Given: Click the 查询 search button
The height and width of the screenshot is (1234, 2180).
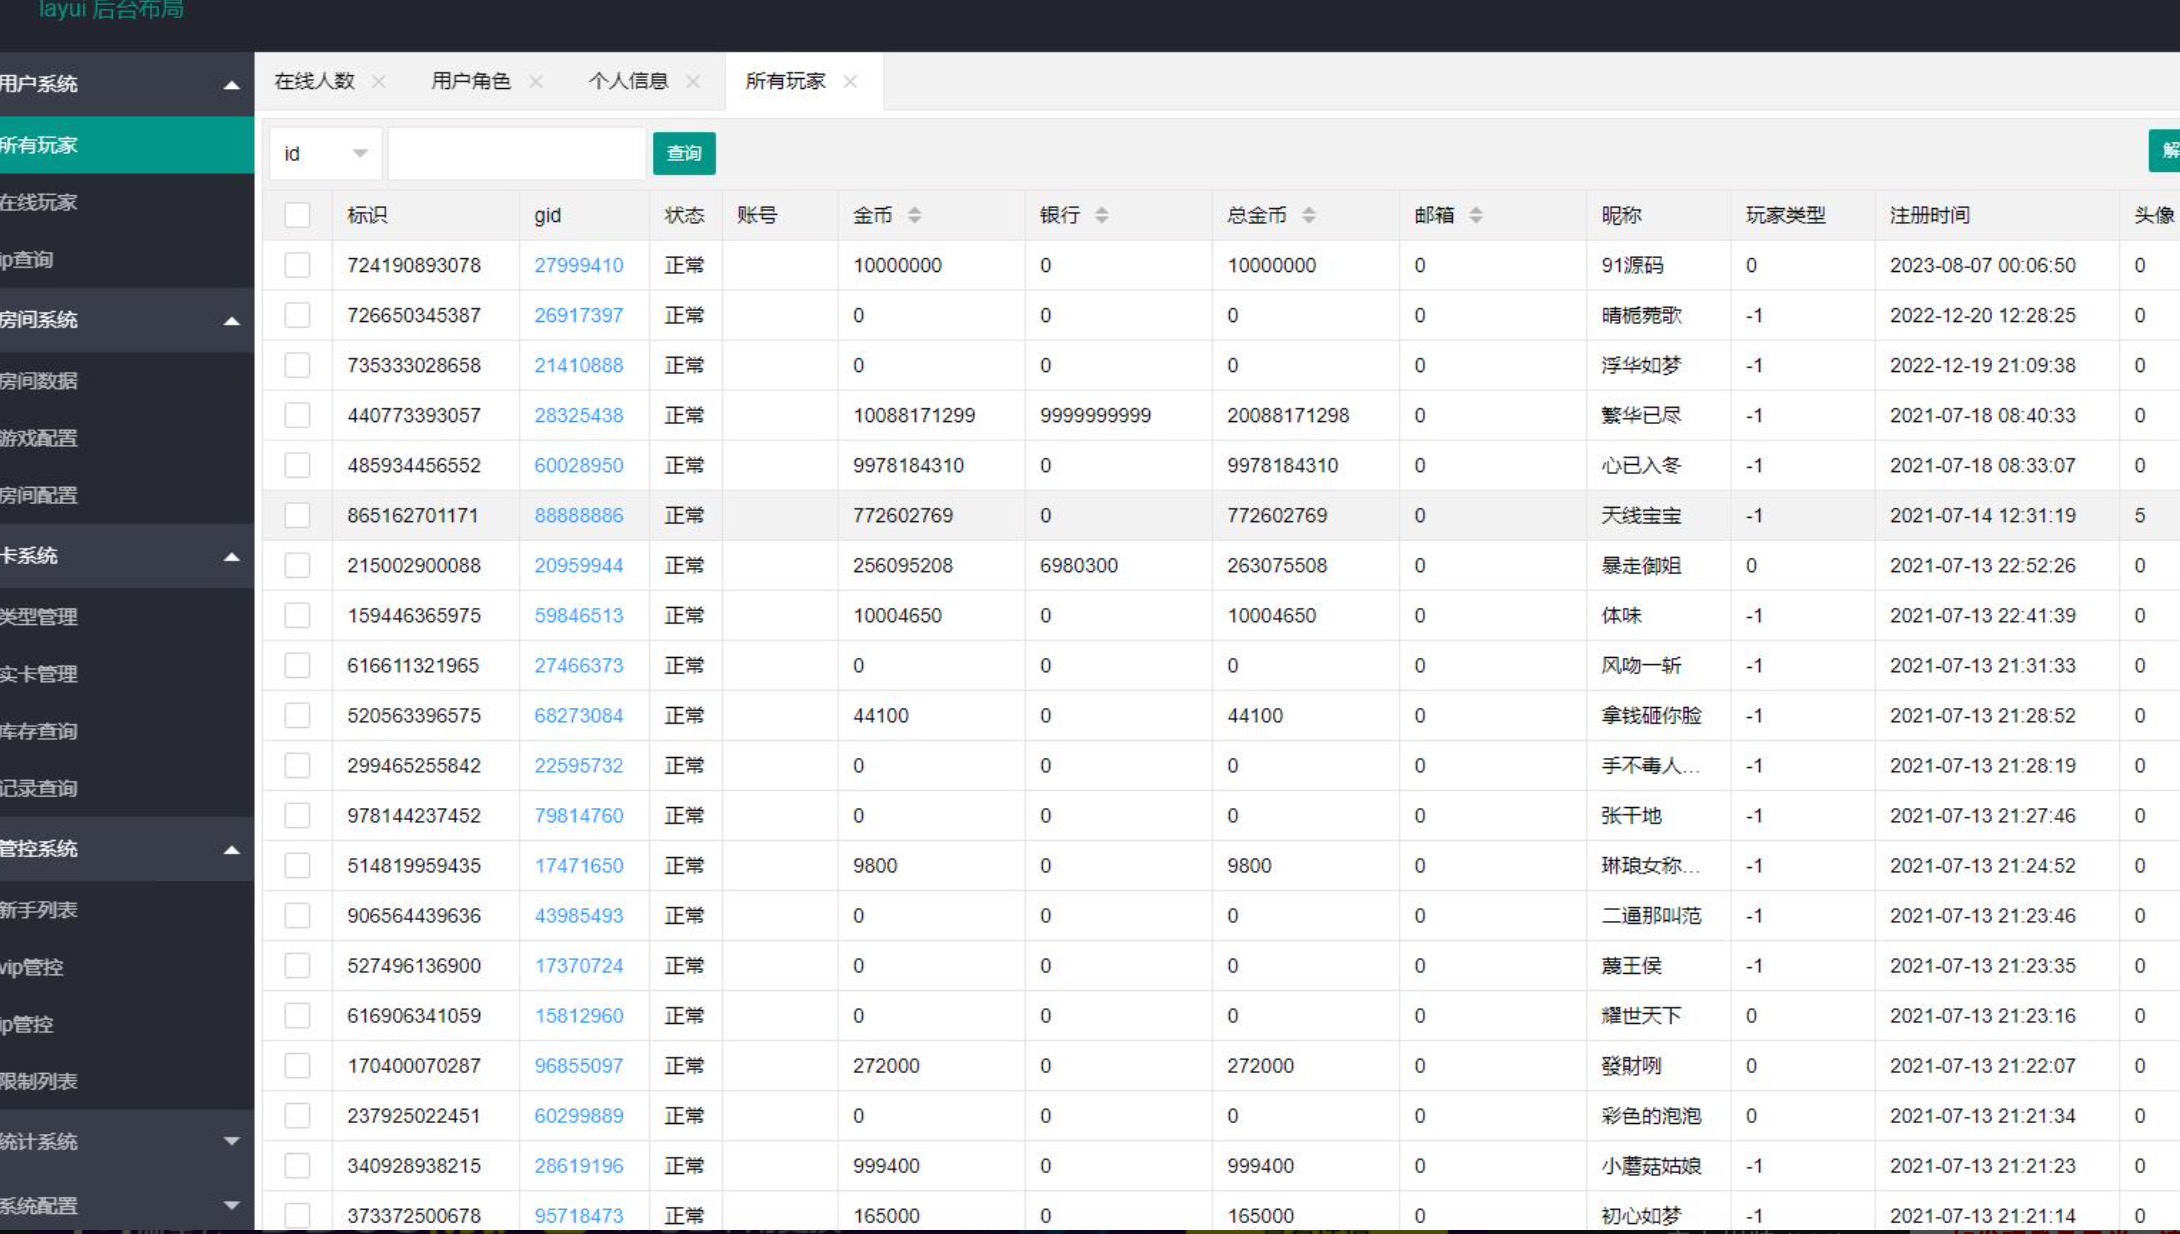Looking at the screenshot, I should [684, 153].
